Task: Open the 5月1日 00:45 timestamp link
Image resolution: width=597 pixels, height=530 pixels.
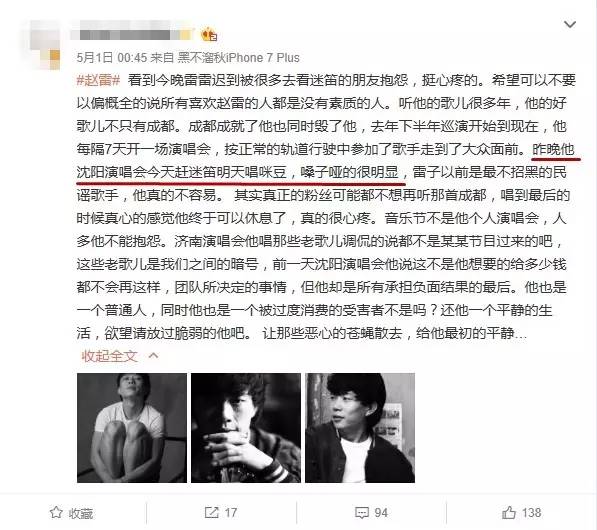Action: (112, 58)
